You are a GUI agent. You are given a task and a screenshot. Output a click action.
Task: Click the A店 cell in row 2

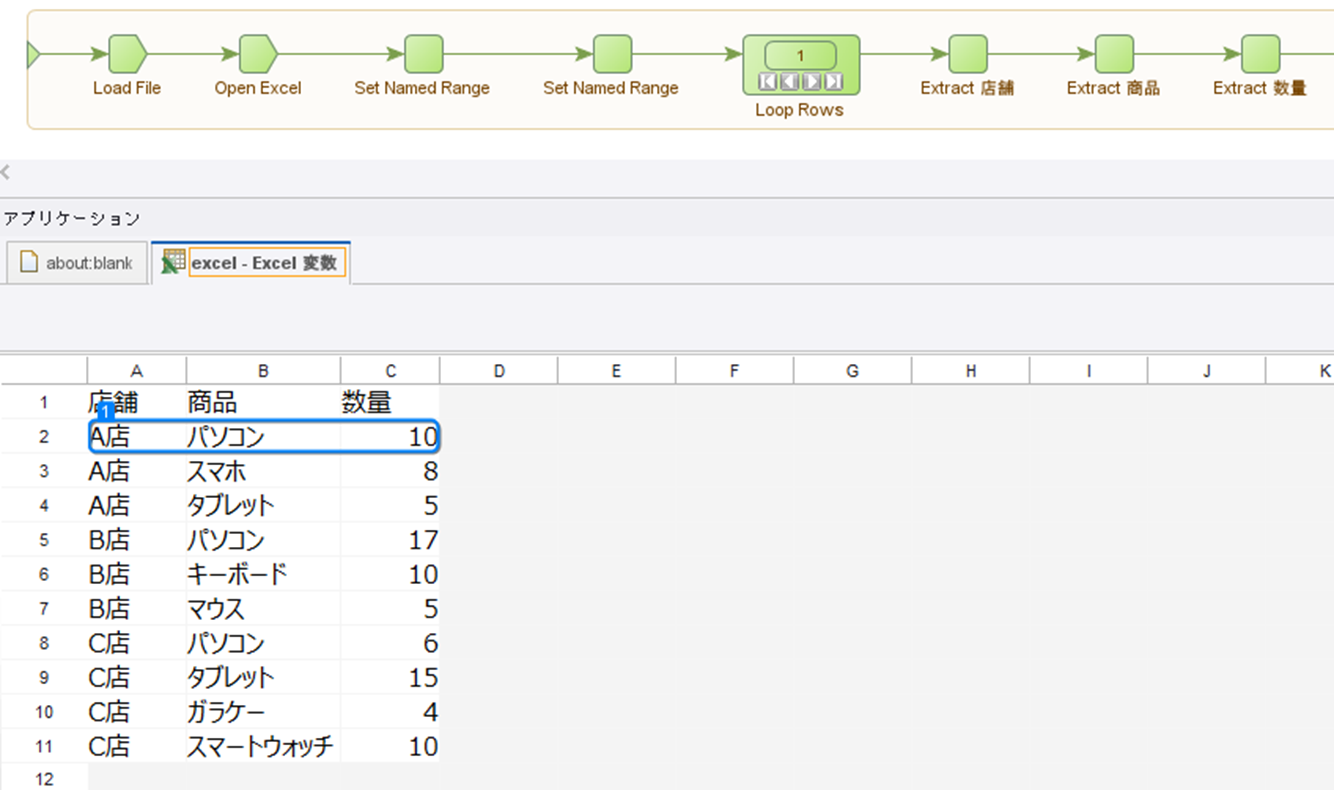pos(137,437)
